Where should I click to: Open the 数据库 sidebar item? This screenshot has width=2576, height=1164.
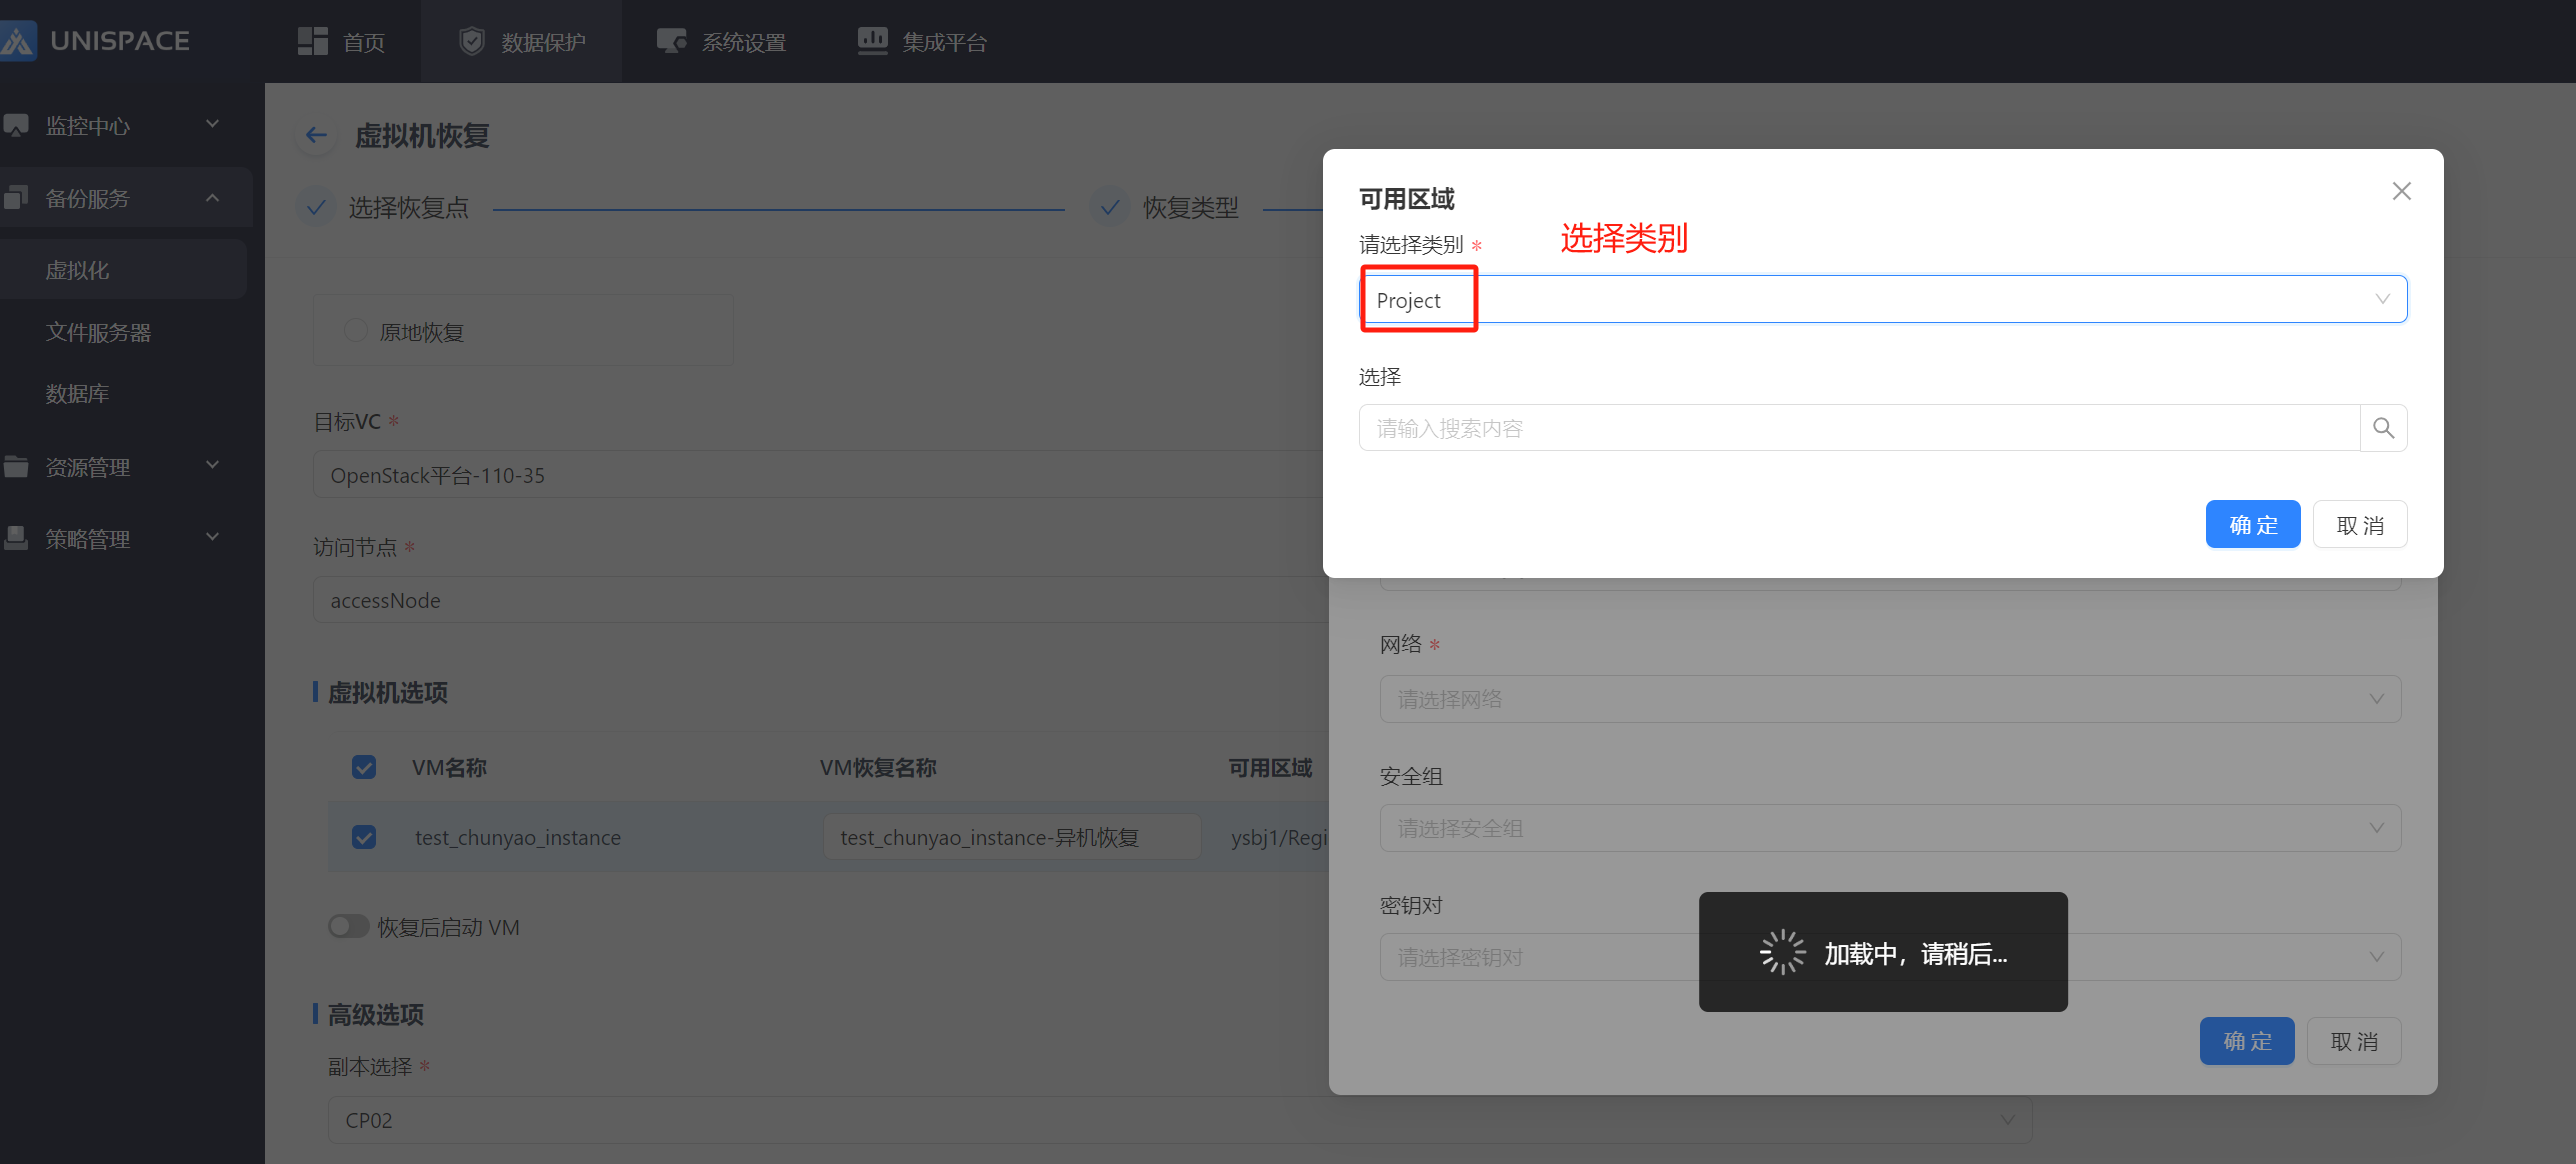(77, 393)
